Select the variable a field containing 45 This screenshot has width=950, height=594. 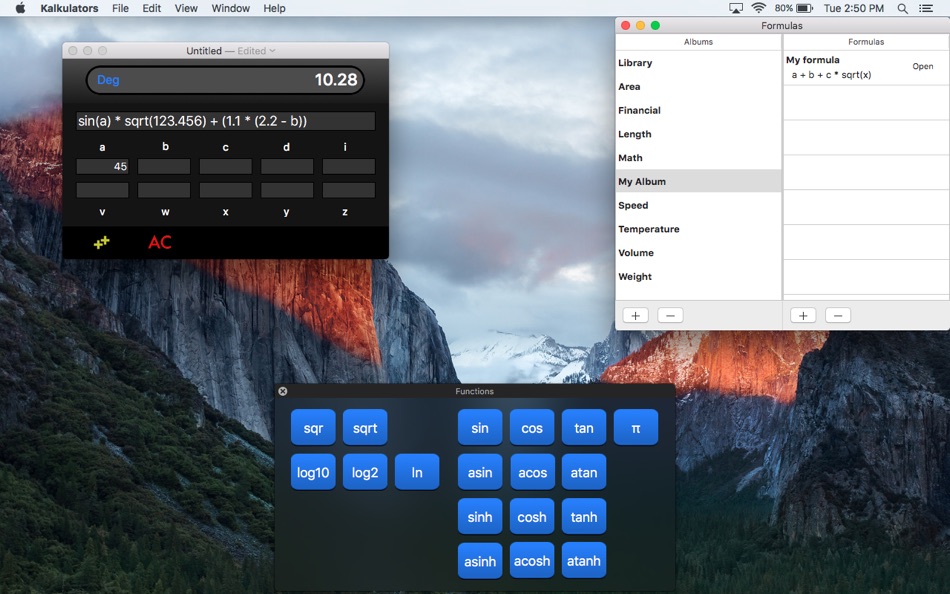click(102, 167)
